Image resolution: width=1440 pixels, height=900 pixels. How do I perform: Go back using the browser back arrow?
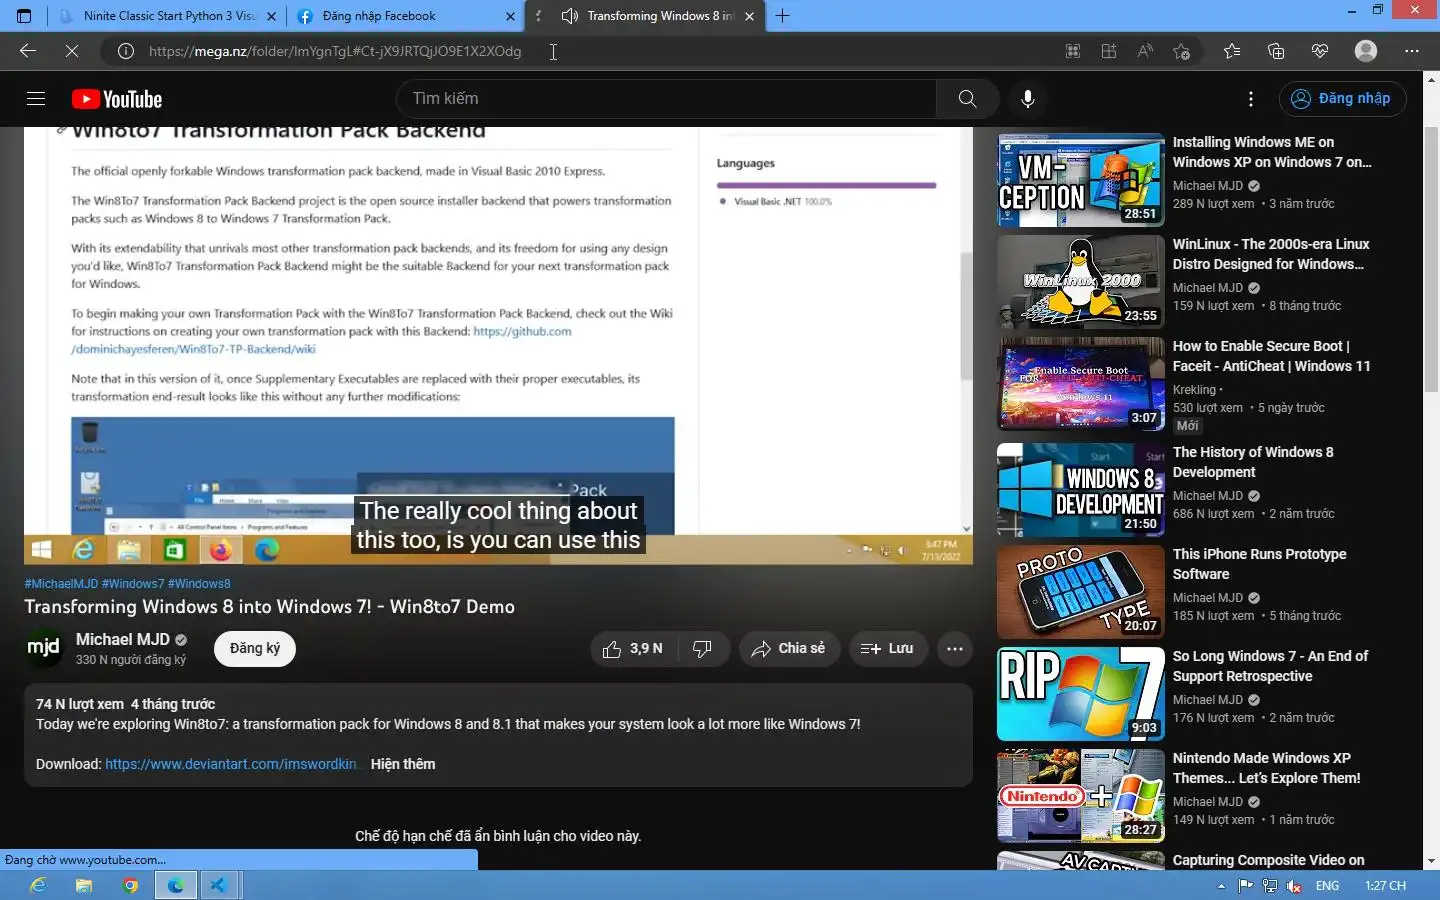point(28,51)
